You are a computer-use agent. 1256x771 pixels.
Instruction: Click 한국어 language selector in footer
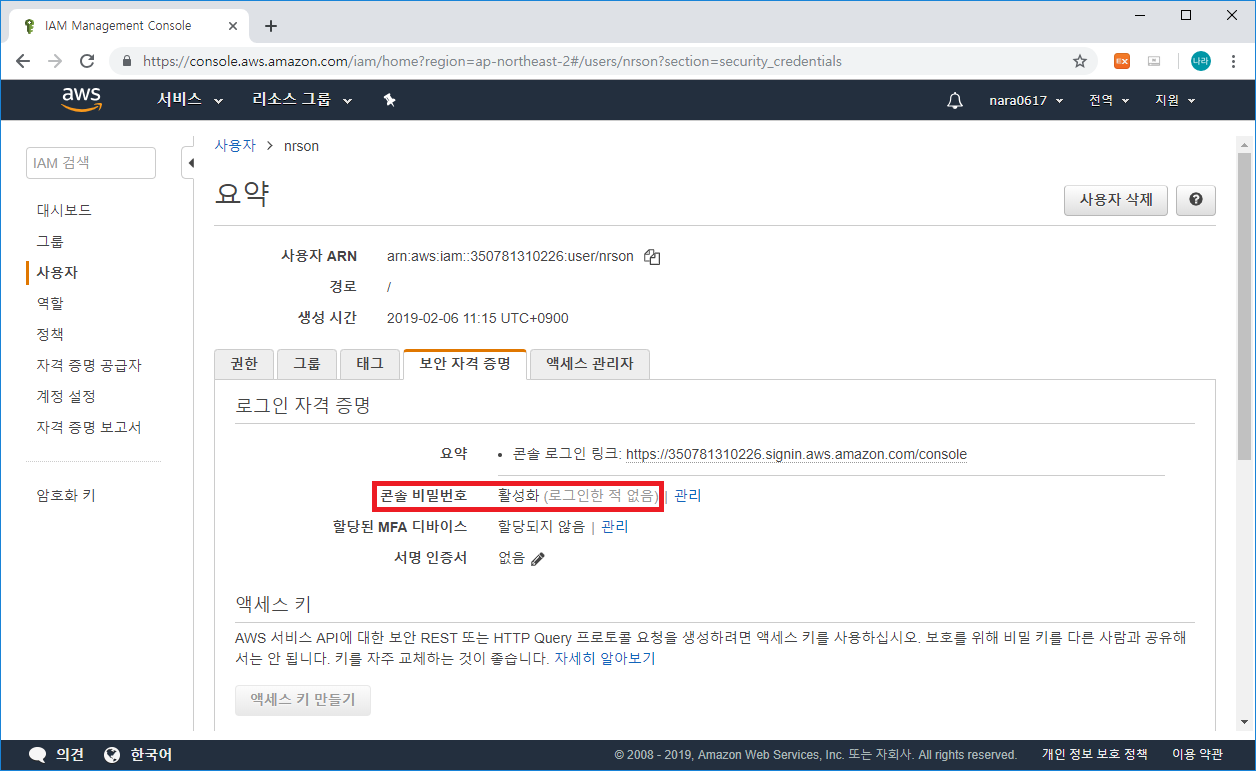151,755
